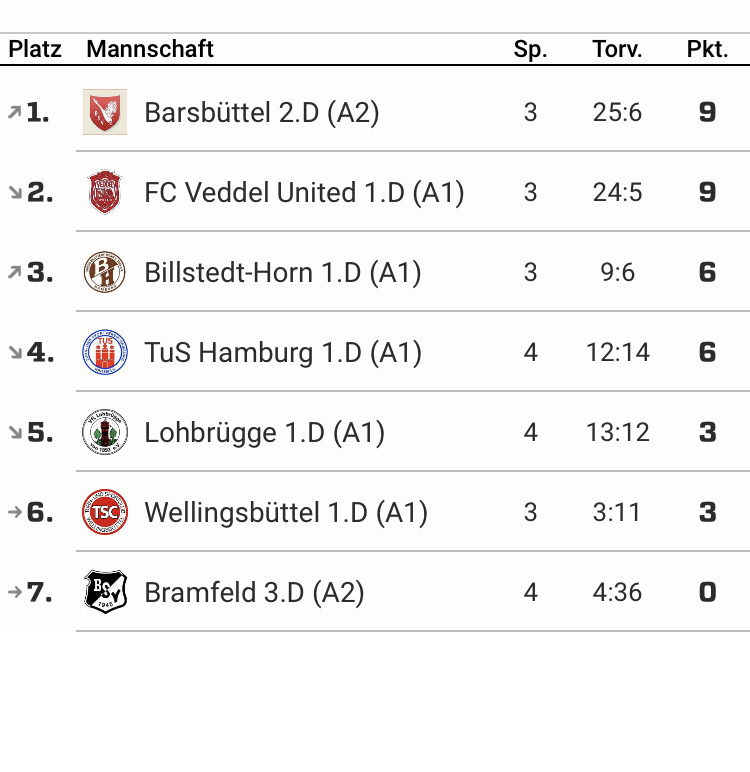Click the Lohbrügge club crest
This screenshot has height=772, width=750.
[105, 432]
